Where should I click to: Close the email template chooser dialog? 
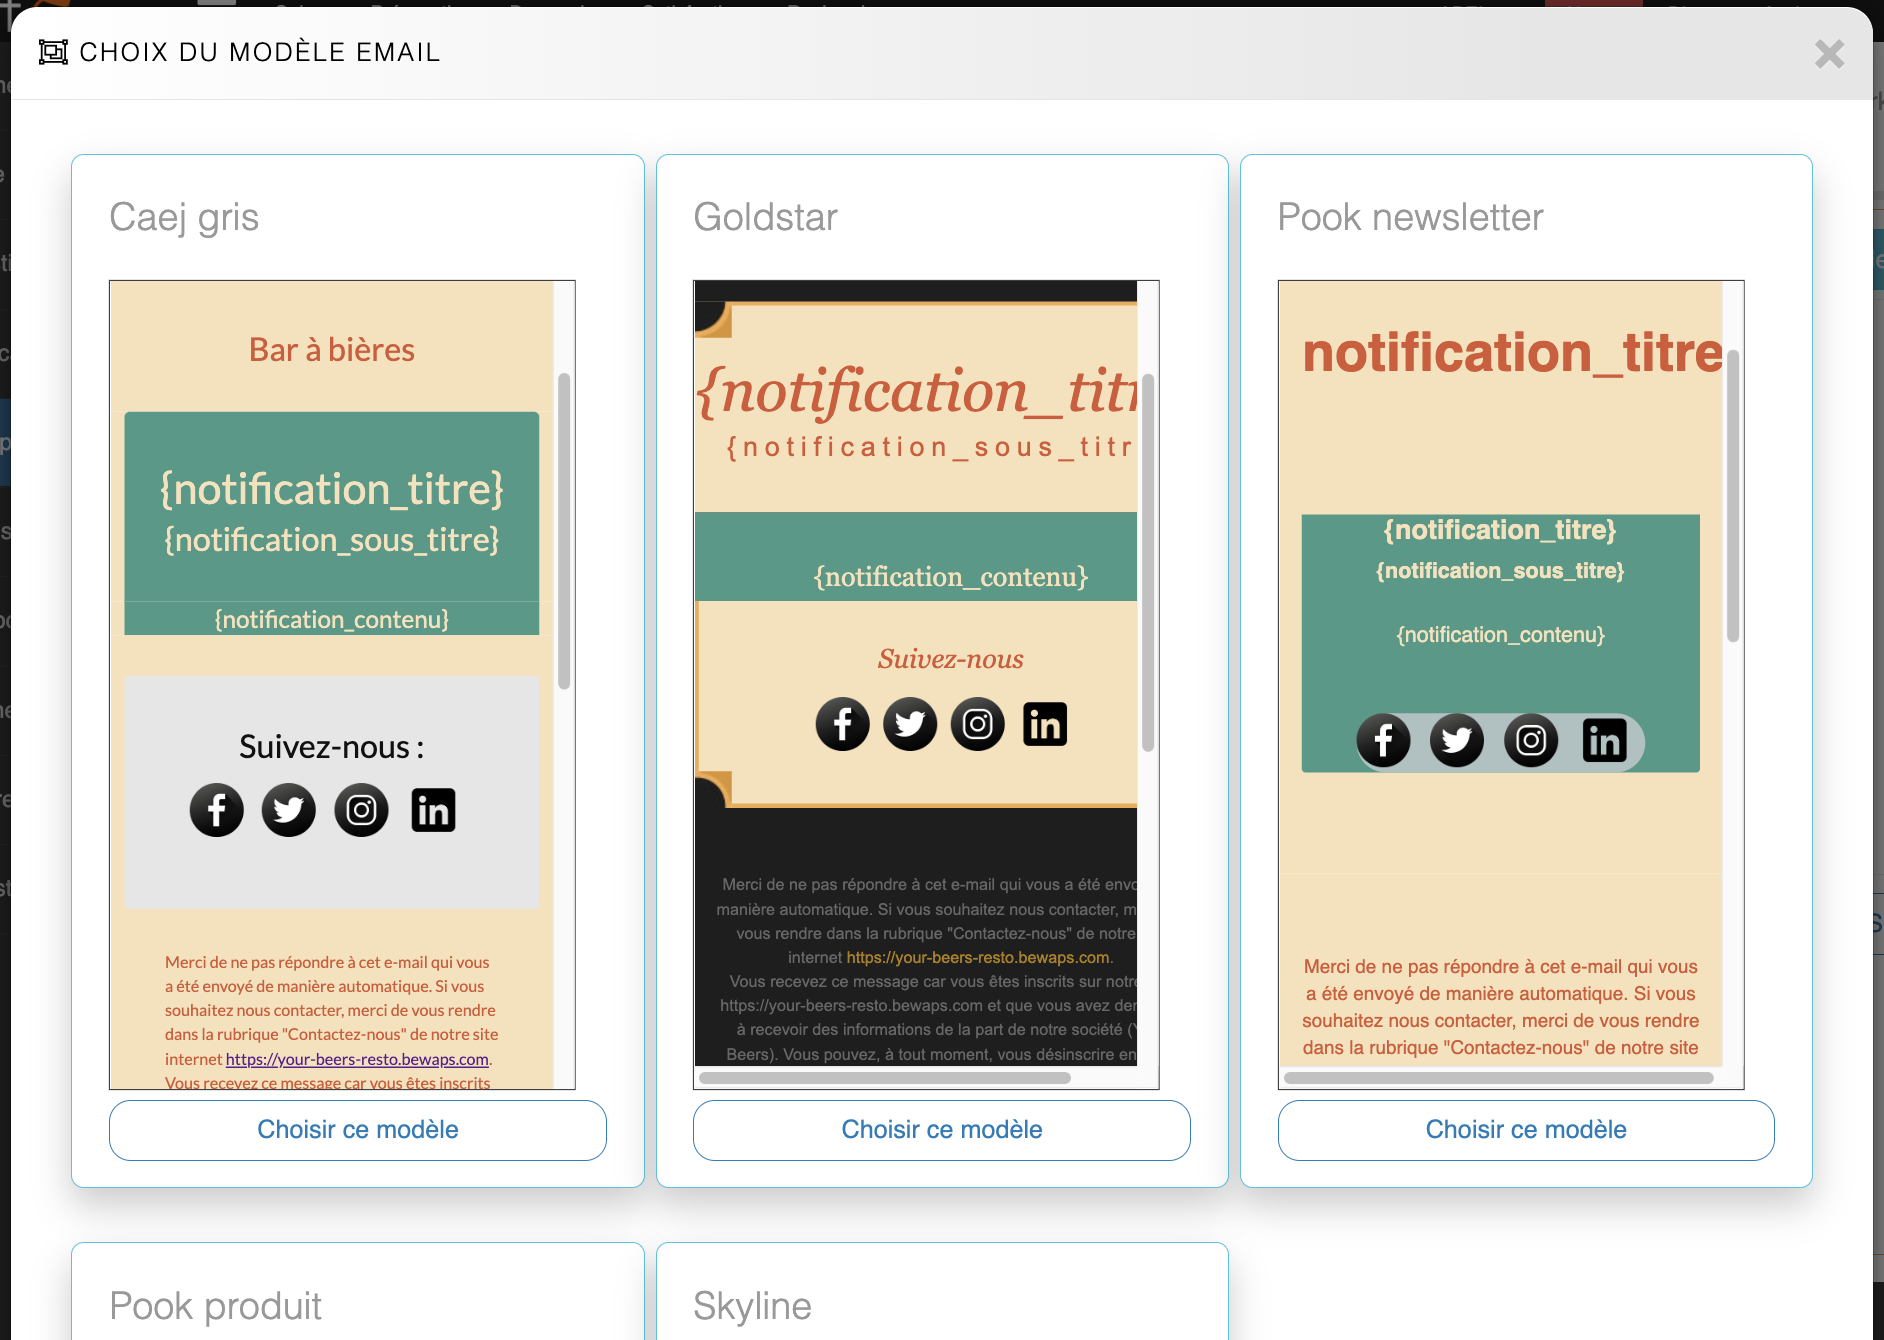1829,54
